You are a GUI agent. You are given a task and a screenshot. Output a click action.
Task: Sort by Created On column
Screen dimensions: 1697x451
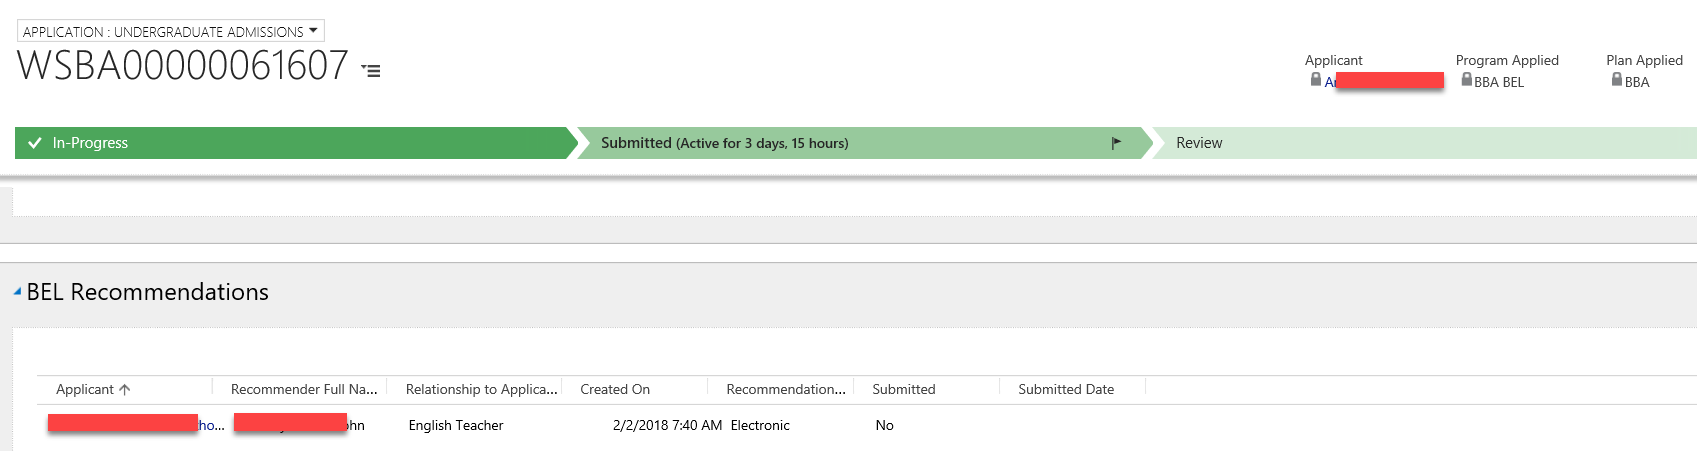click(x=615, y=390)
